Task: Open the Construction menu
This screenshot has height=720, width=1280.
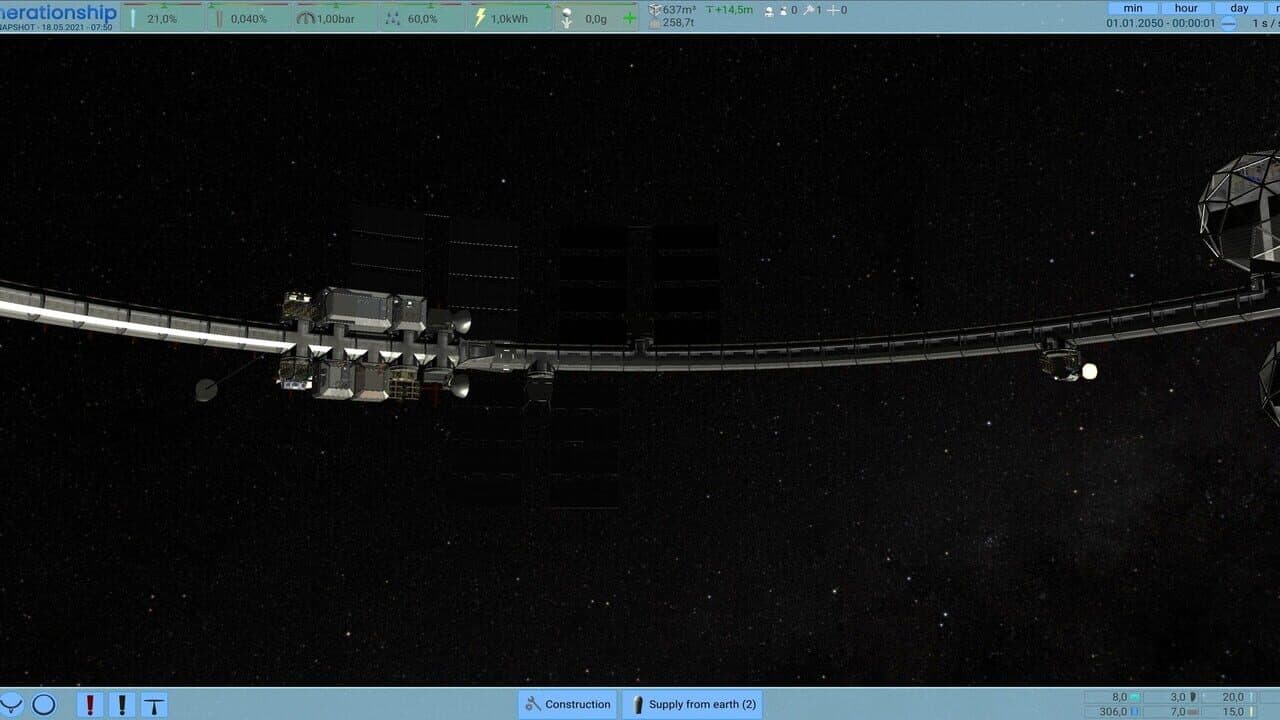Action: tap(568, 704)
